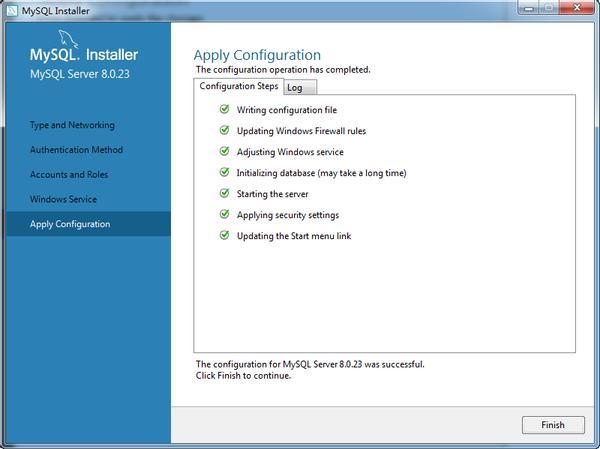Viewport: 600px width, 449px height.
Task: Click green check beside Writing configuration file
Action: [224, 109]
